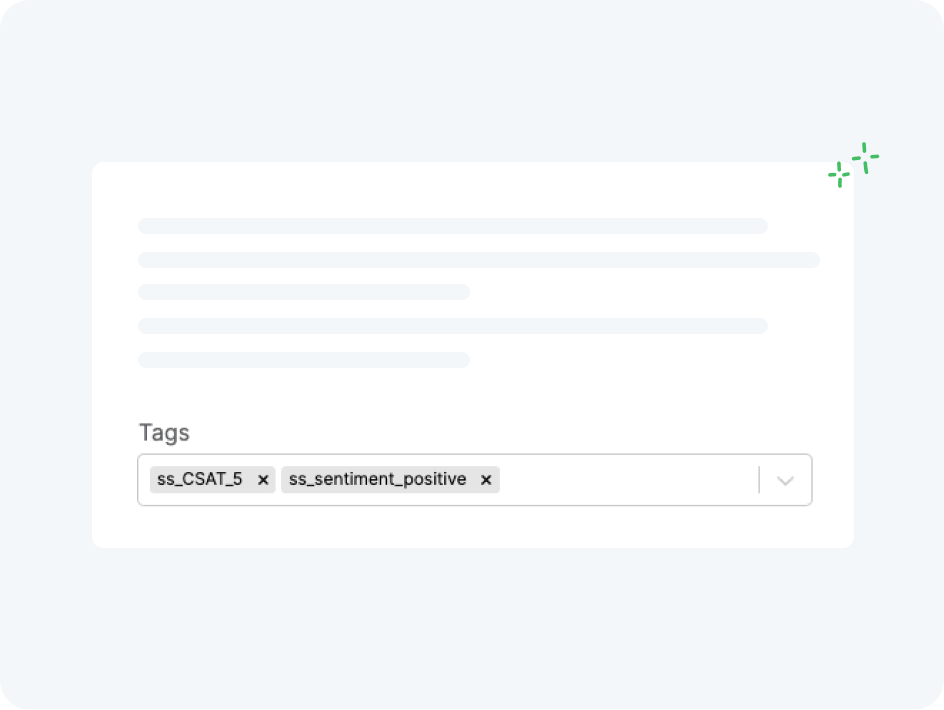Viewport: 944px width, 710px height.
Task: Click the vertical separator beside chevron
Action: (759, 480)
